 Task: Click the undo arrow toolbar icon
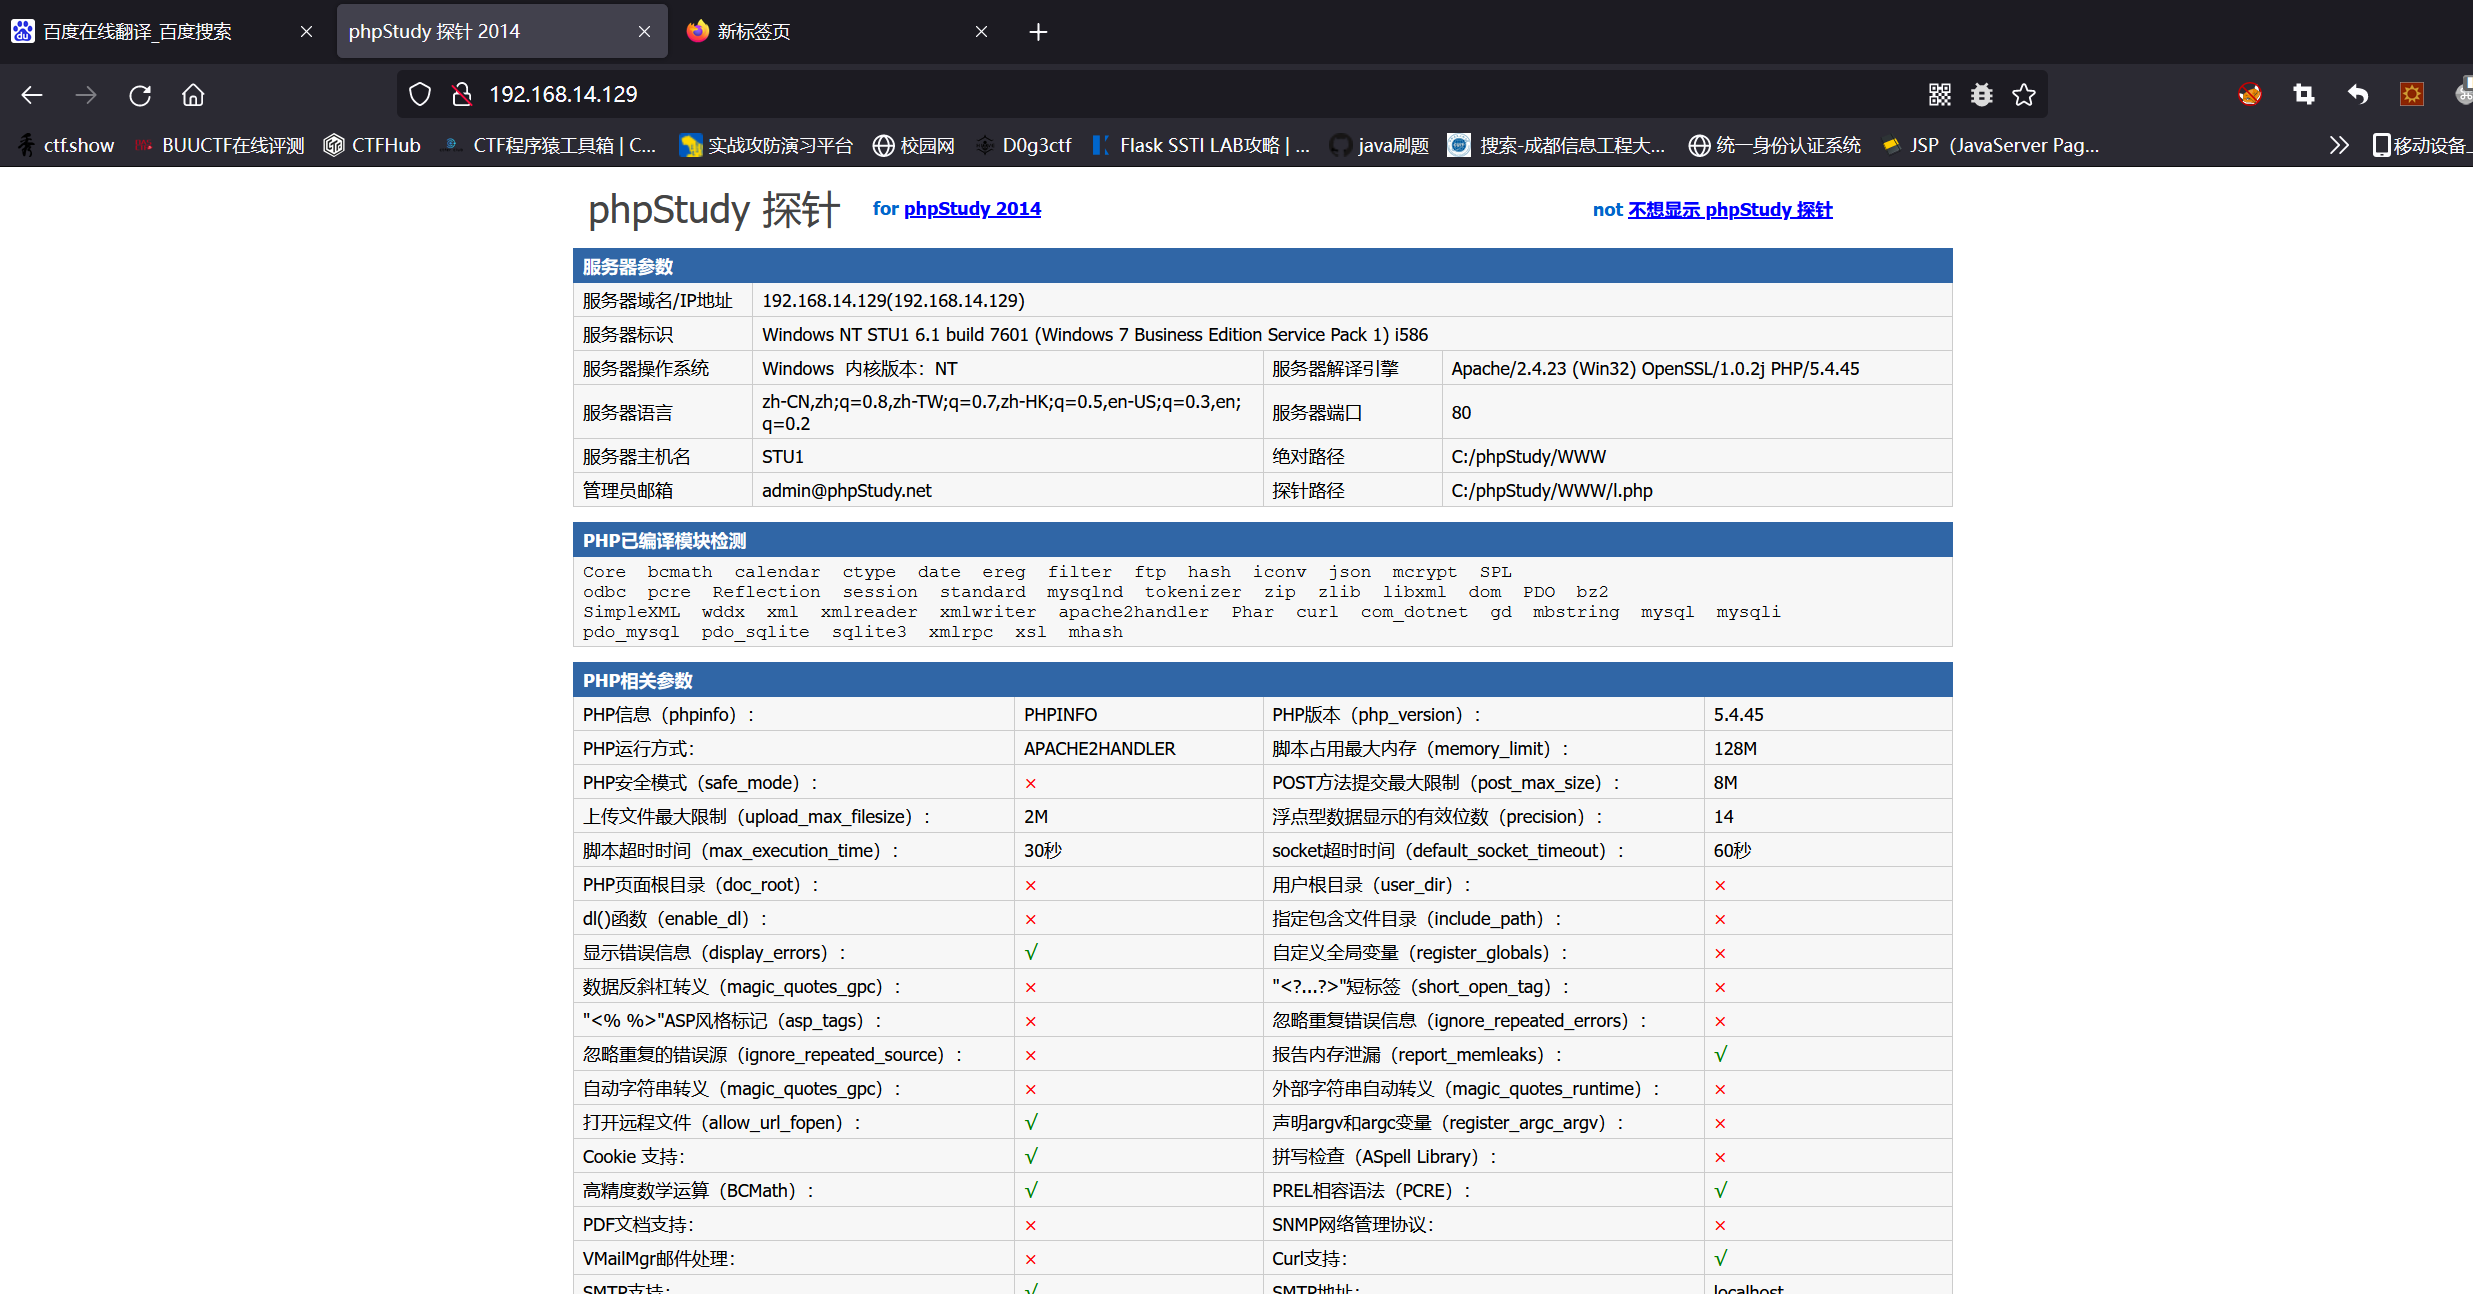(2358, 95)
